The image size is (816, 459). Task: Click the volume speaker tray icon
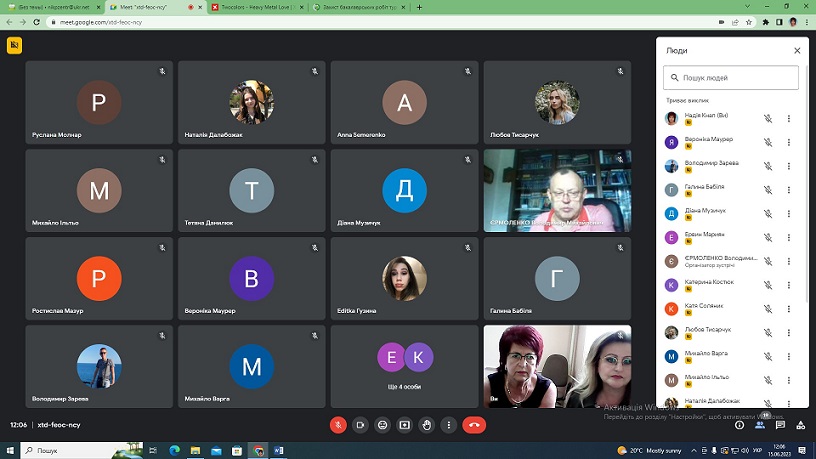745,450
